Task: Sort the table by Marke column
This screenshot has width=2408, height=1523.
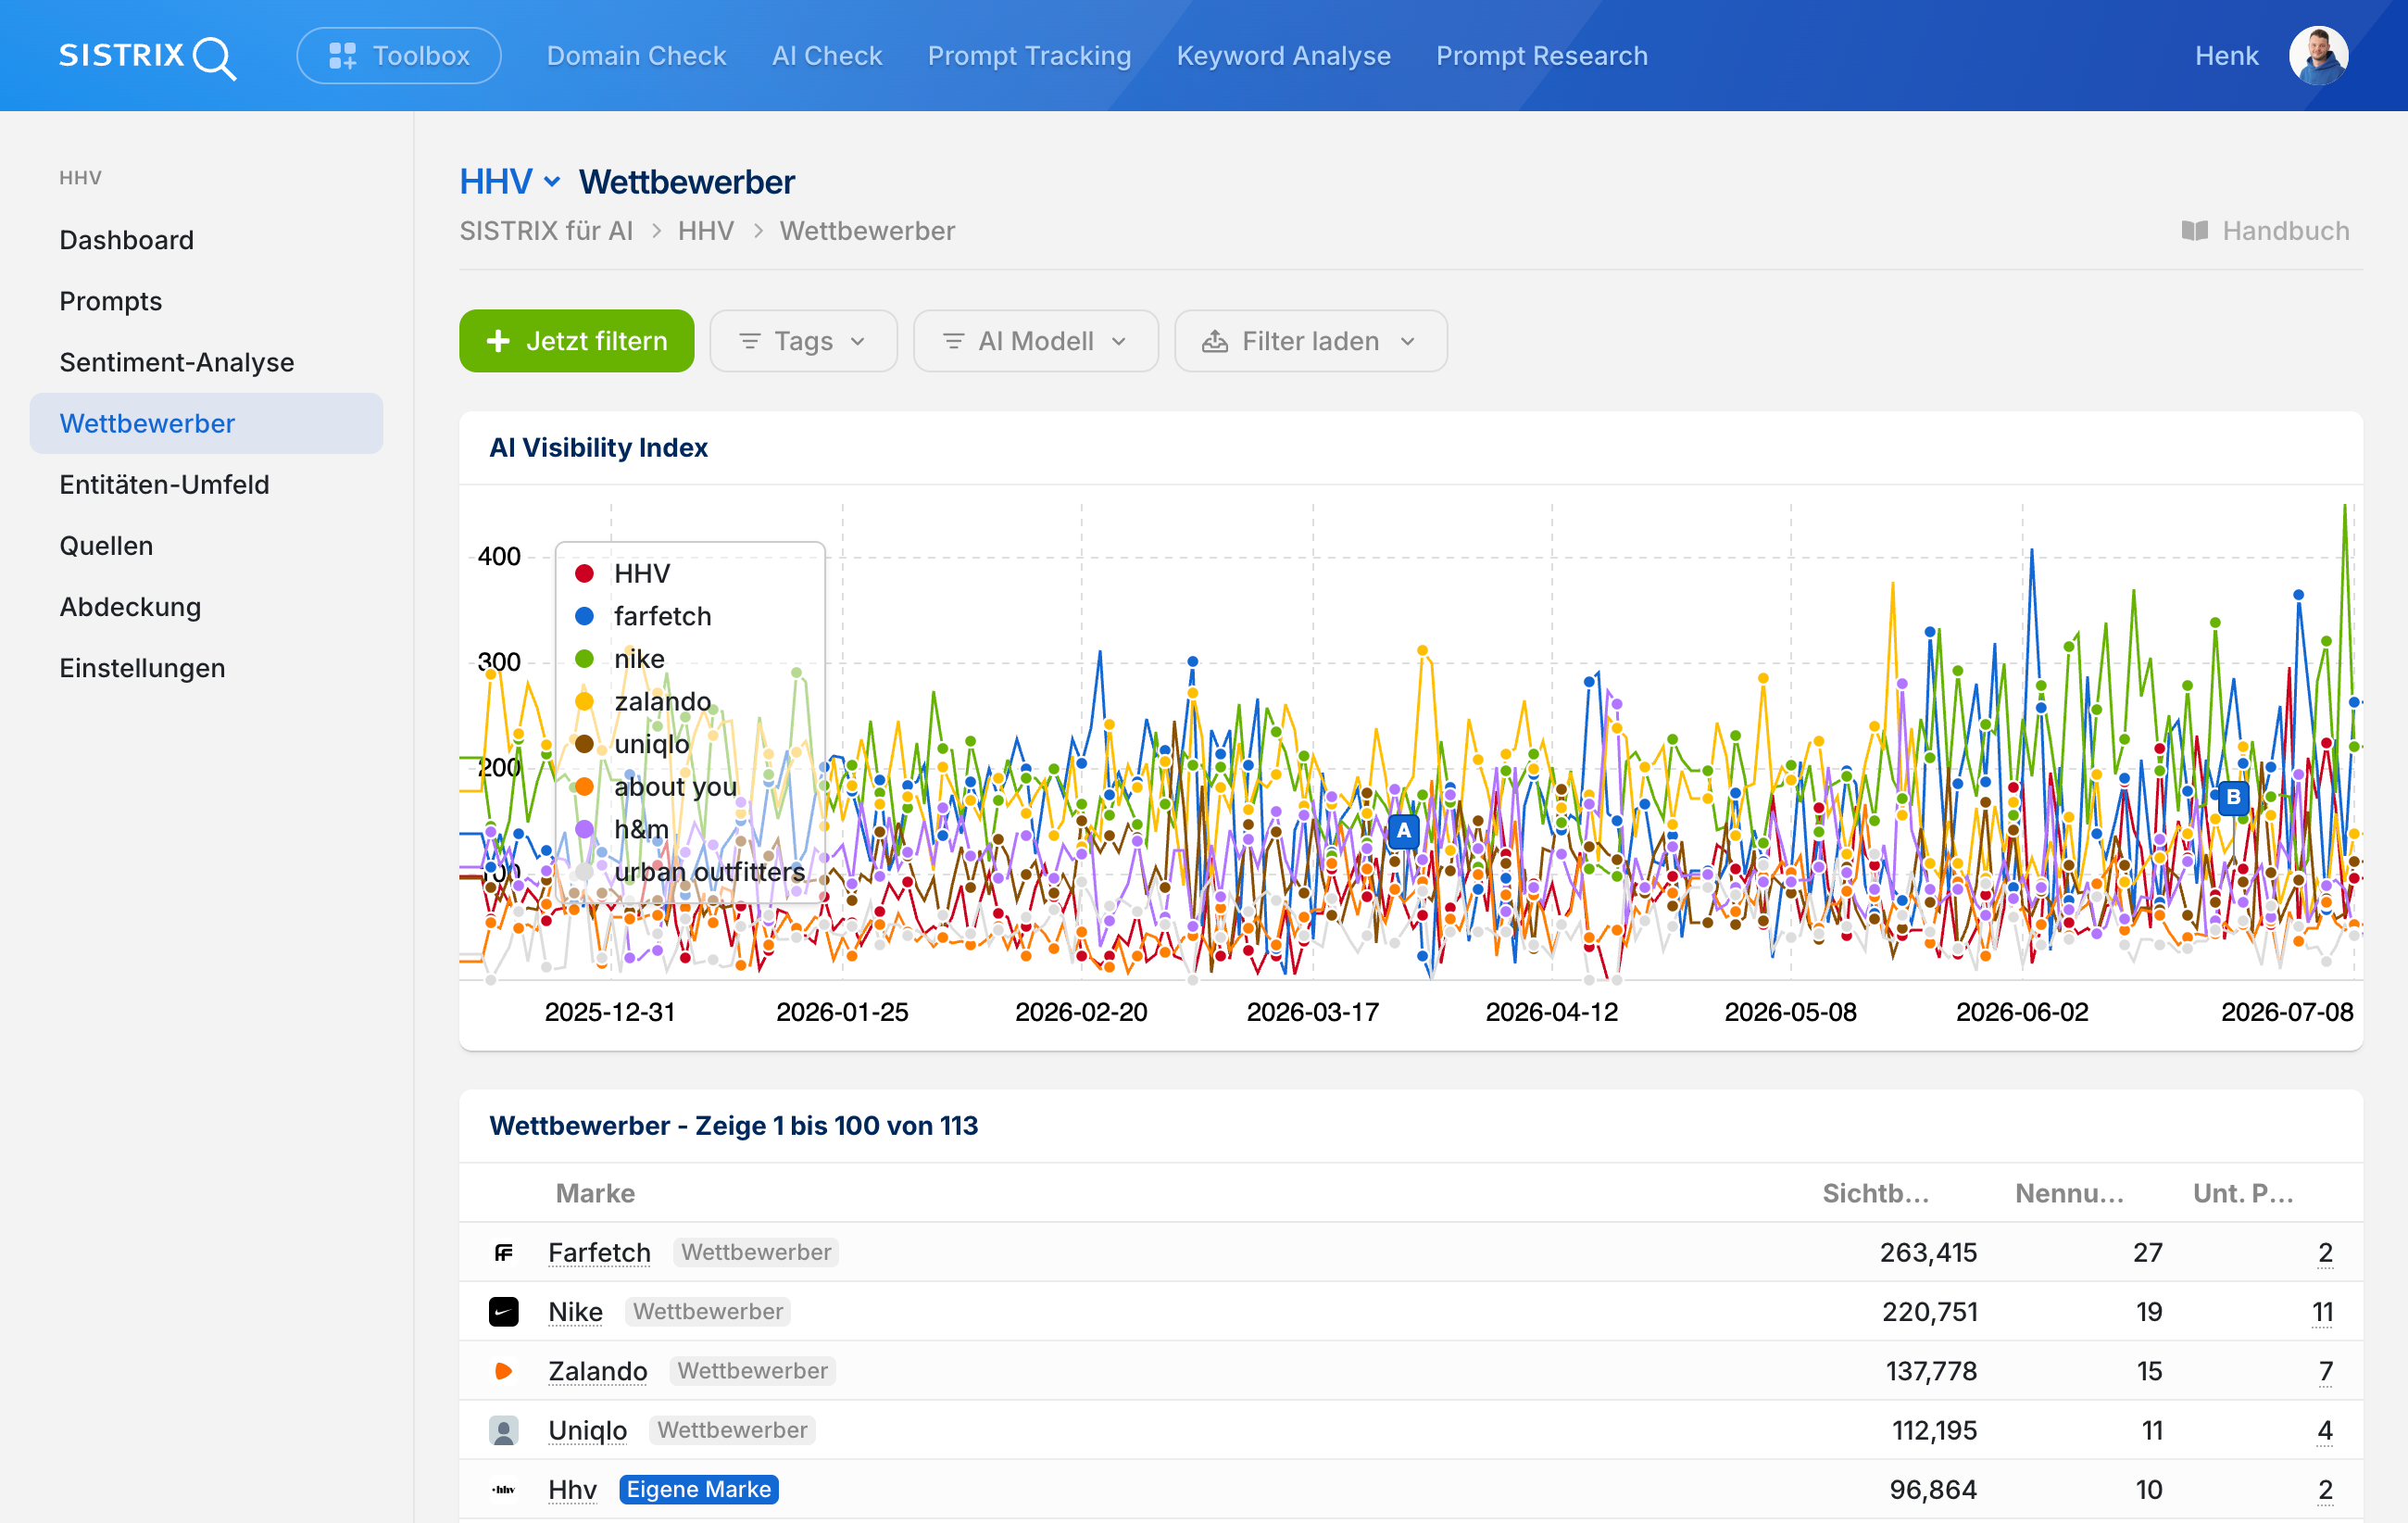Action: (595, 1193)
